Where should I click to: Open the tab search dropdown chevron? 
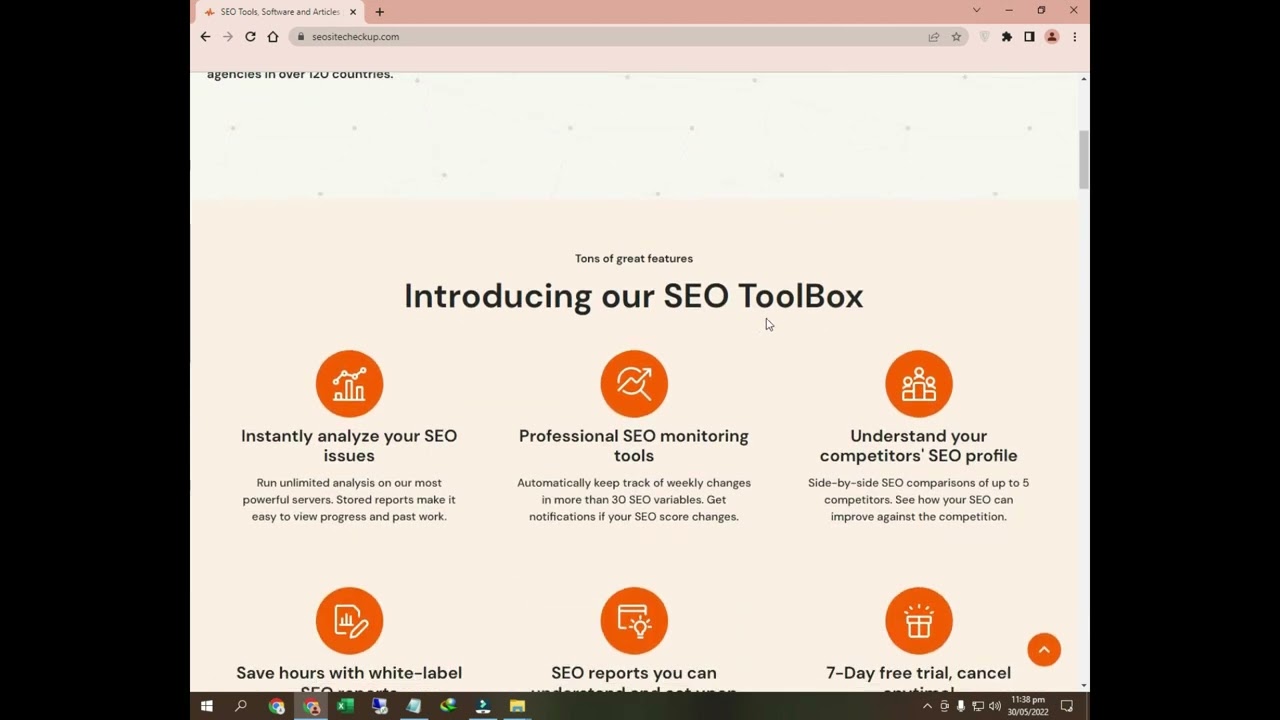(977, 10)
